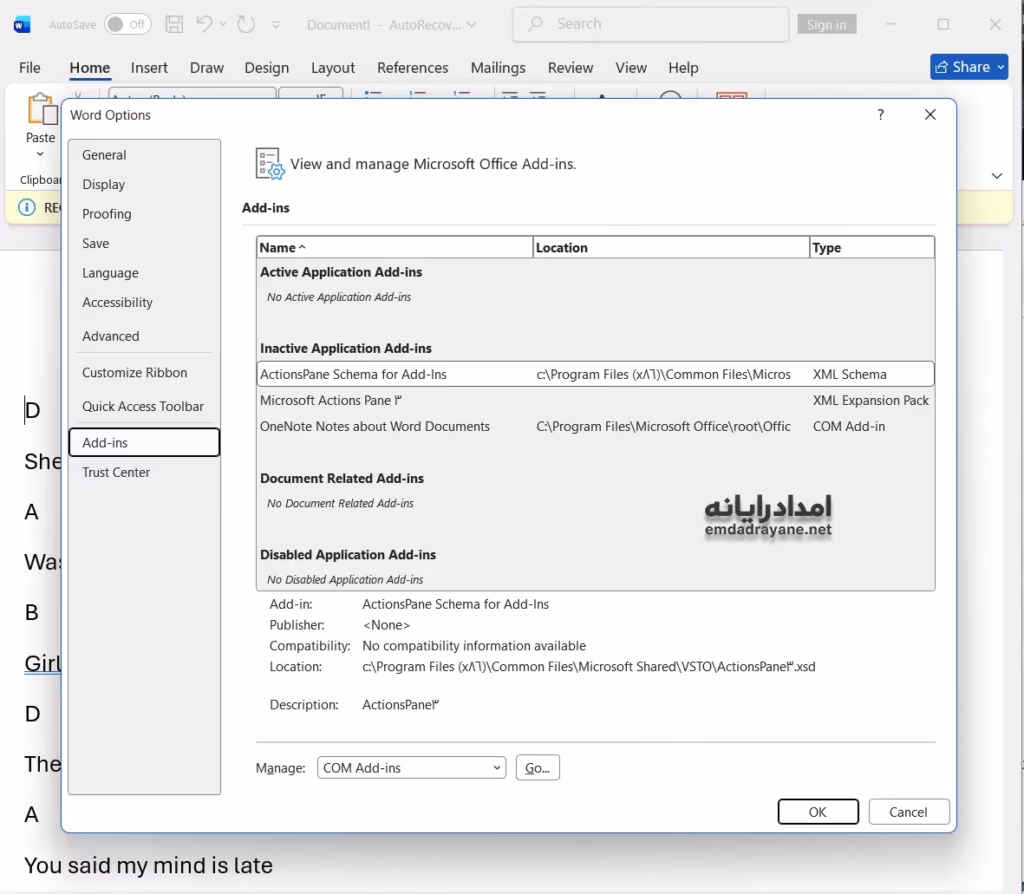
Task: Click the Word Options help question mark
Action: tap(880, 115)
